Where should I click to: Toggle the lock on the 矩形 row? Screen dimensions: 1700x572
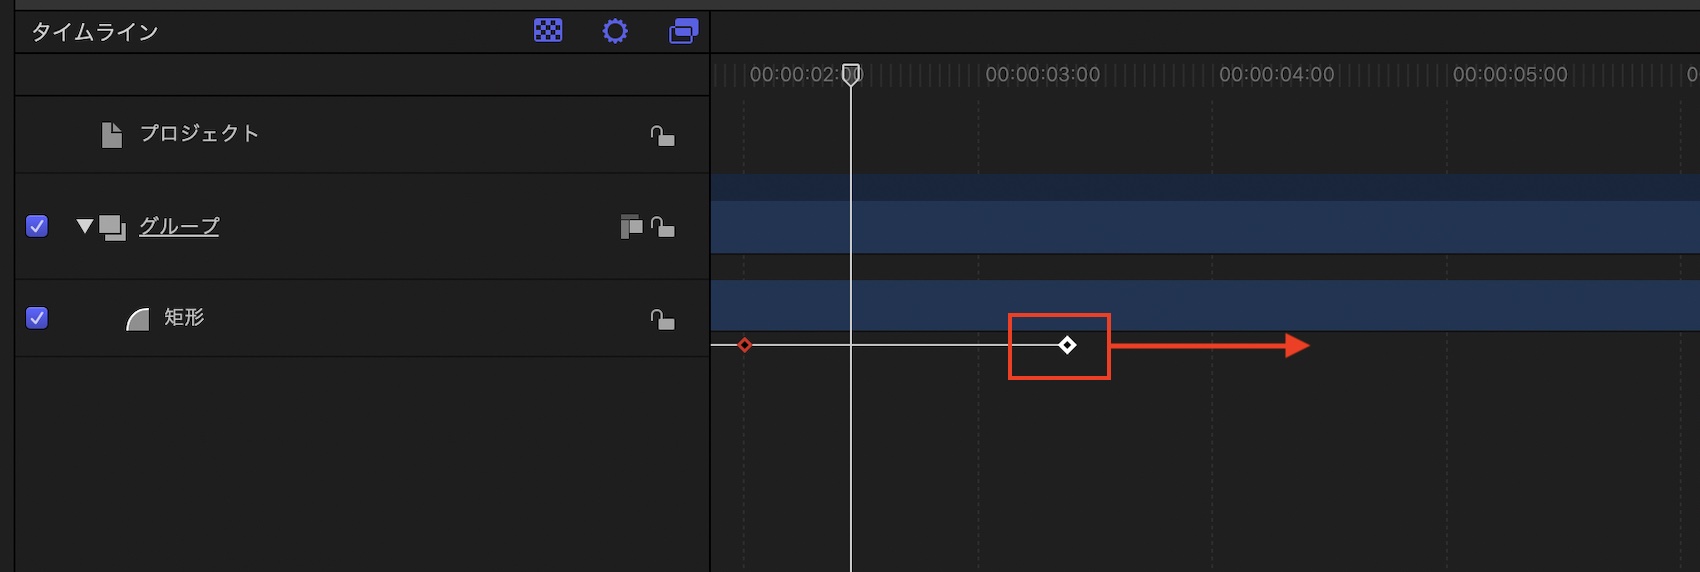pos(662,319)
